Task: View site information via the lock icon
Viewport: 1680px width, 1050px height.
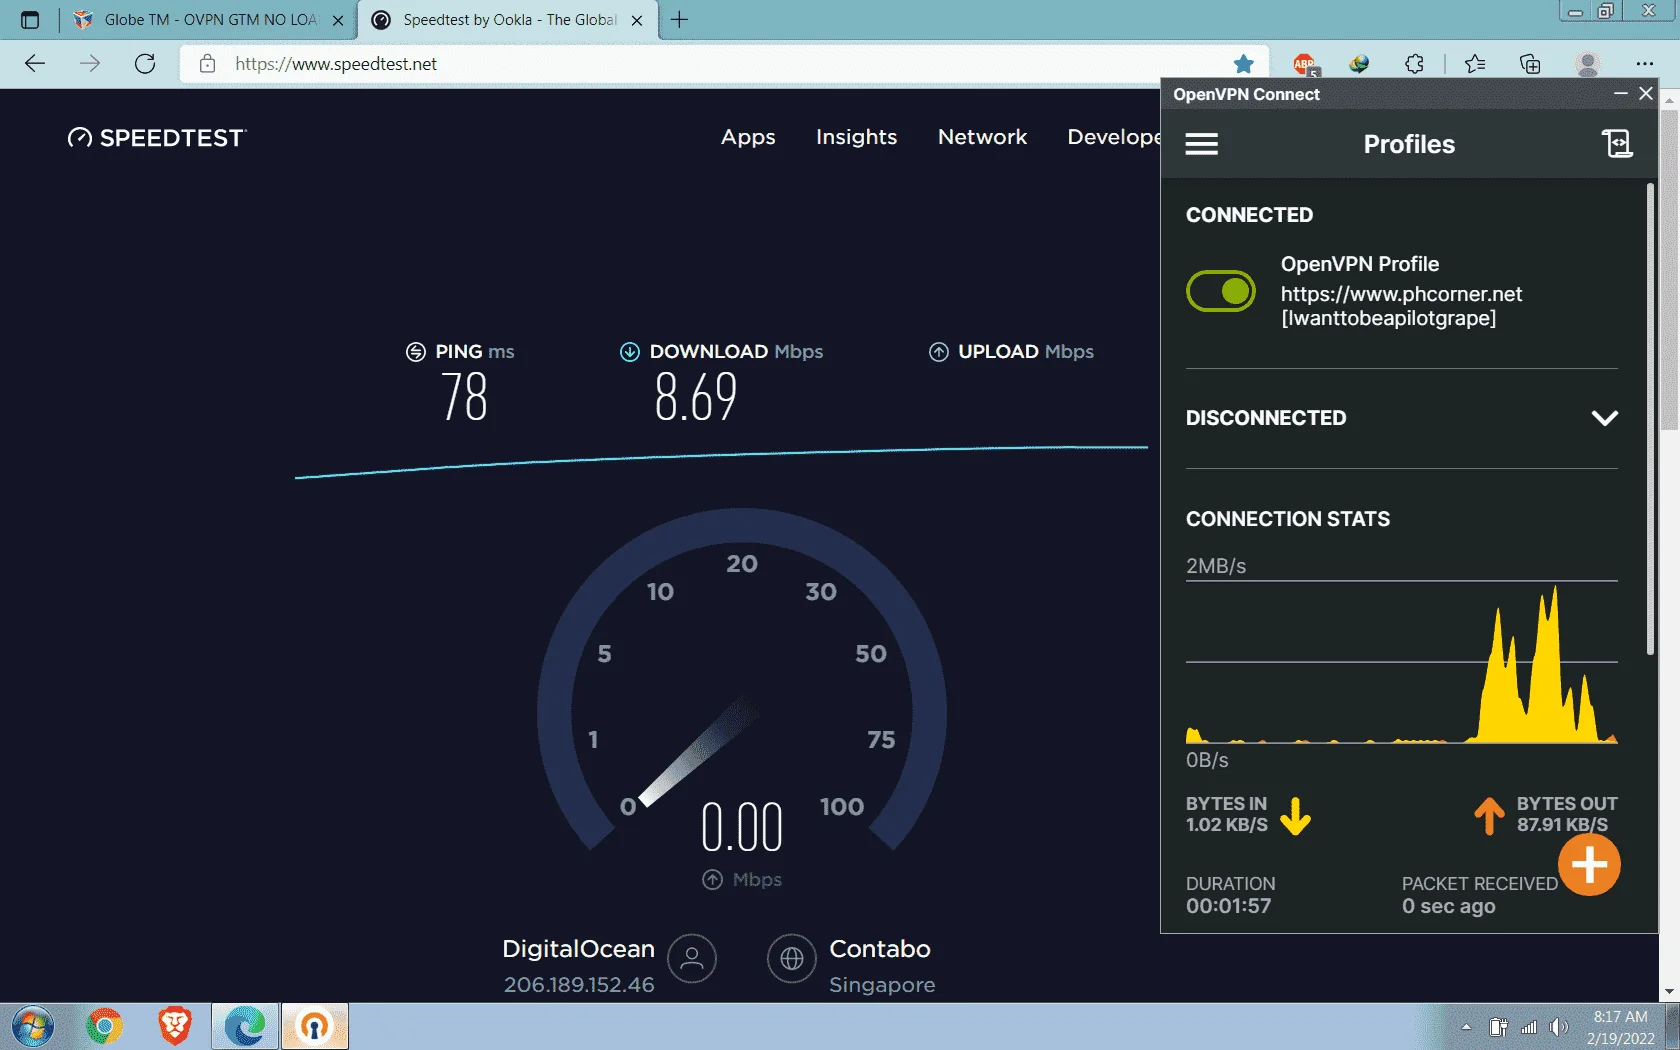Action: 207,64
